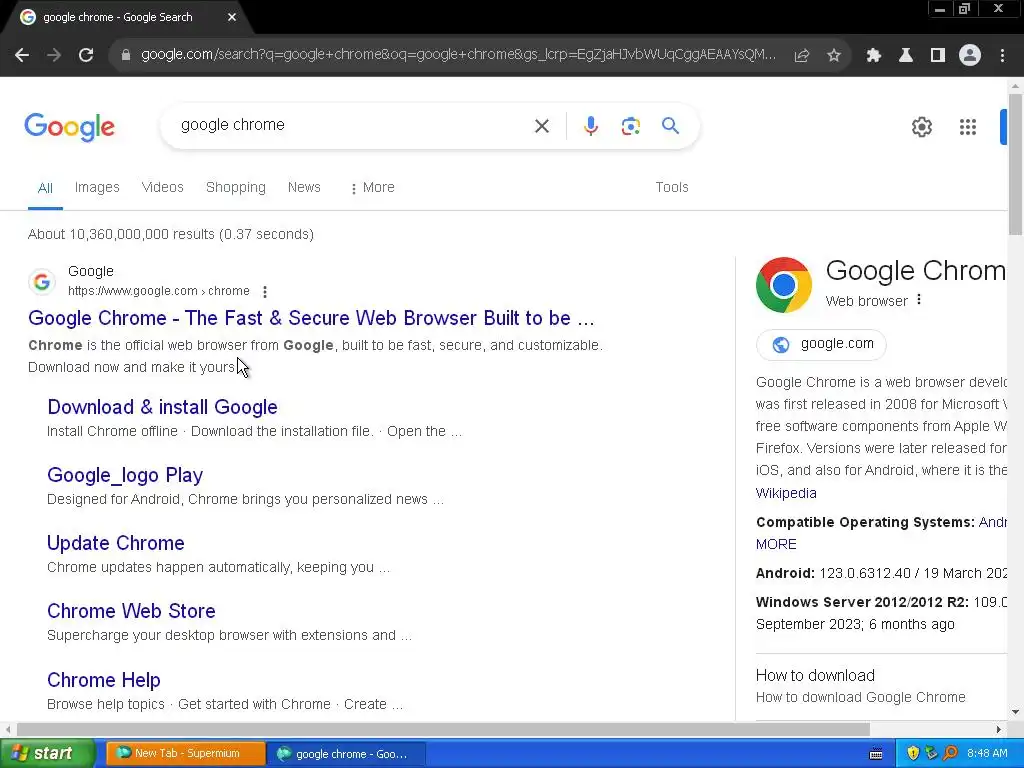This screenshot has height=768, width=1024.
Task: Click scroll right arrow on horizontal bar
Action: tap(999, 729)
